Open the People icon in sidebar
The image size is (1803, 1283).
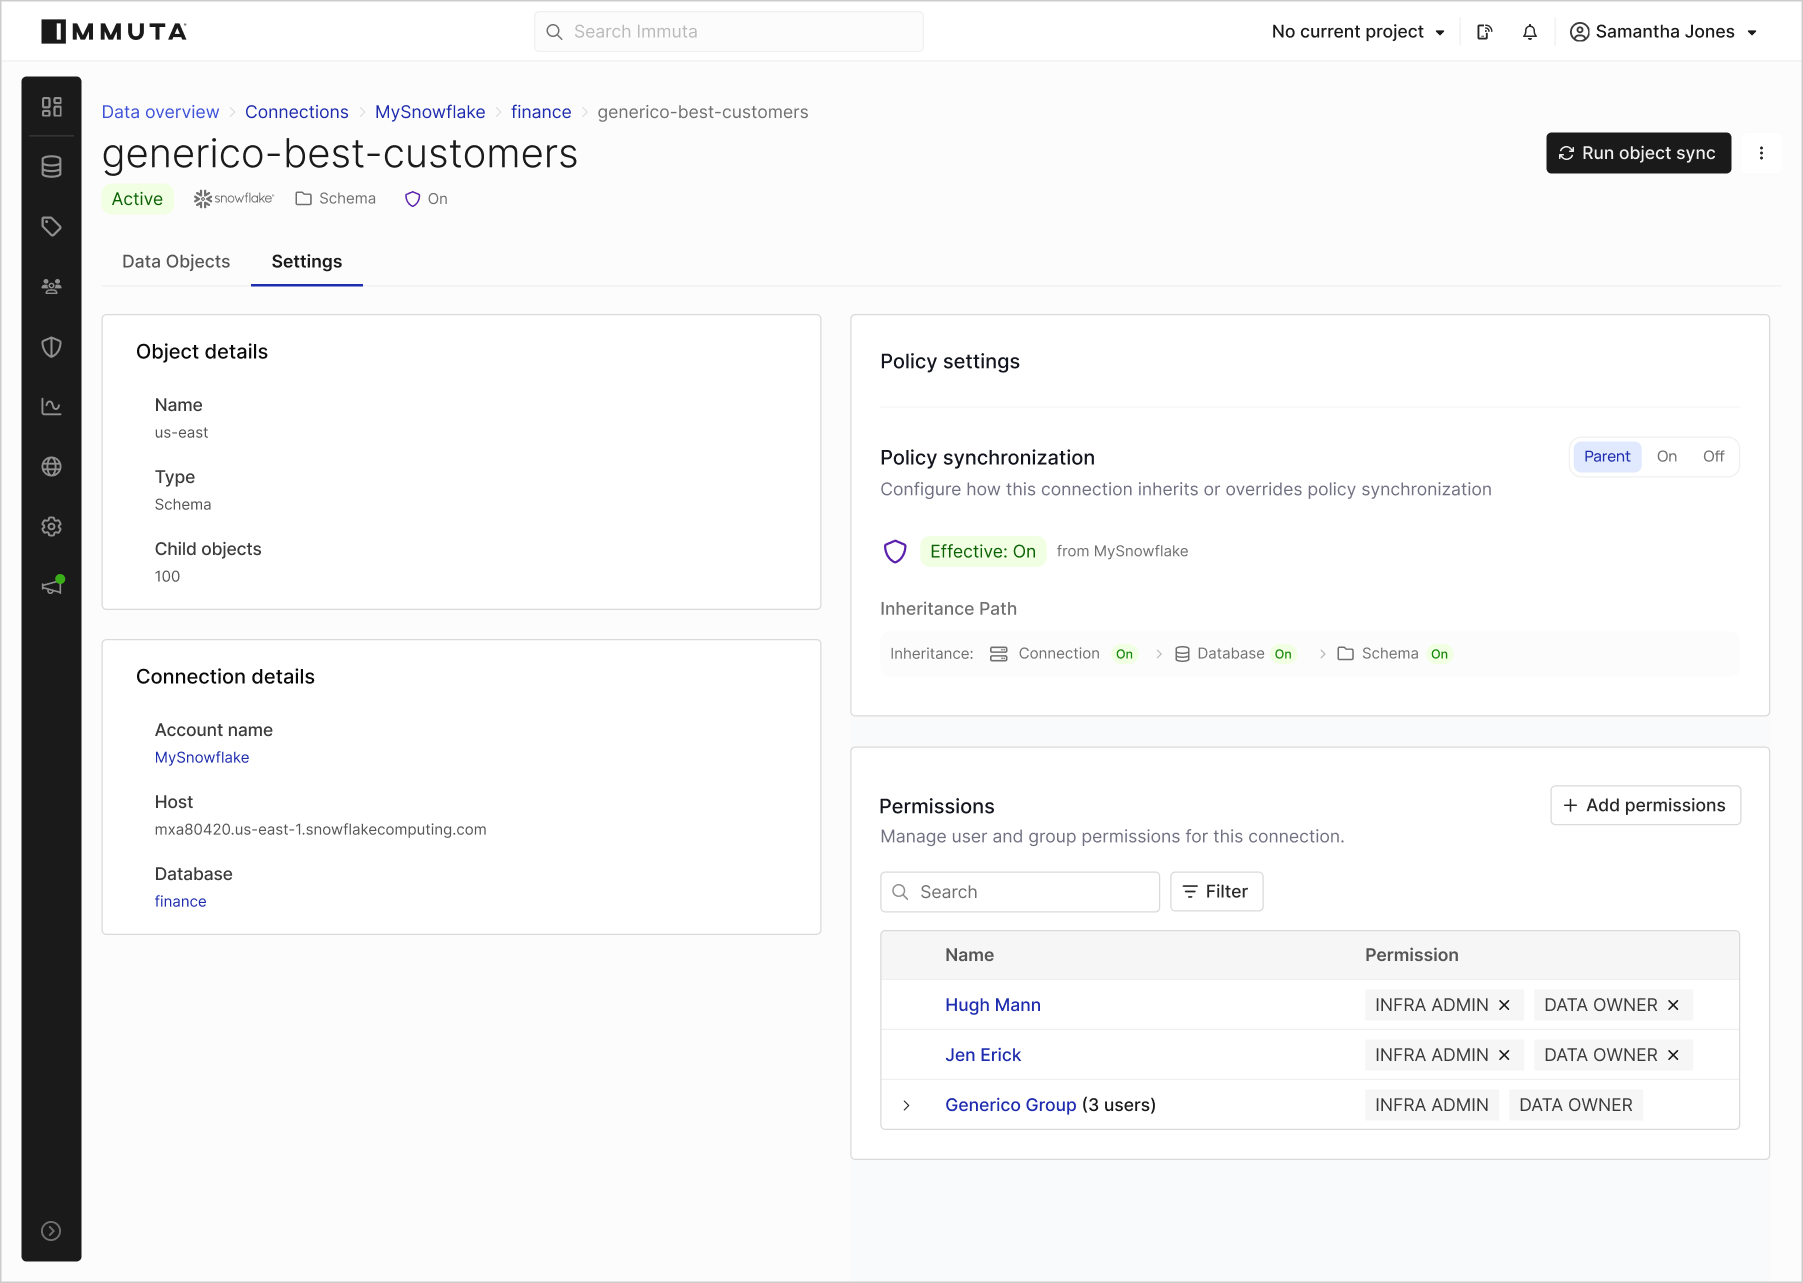pos(51,287)
